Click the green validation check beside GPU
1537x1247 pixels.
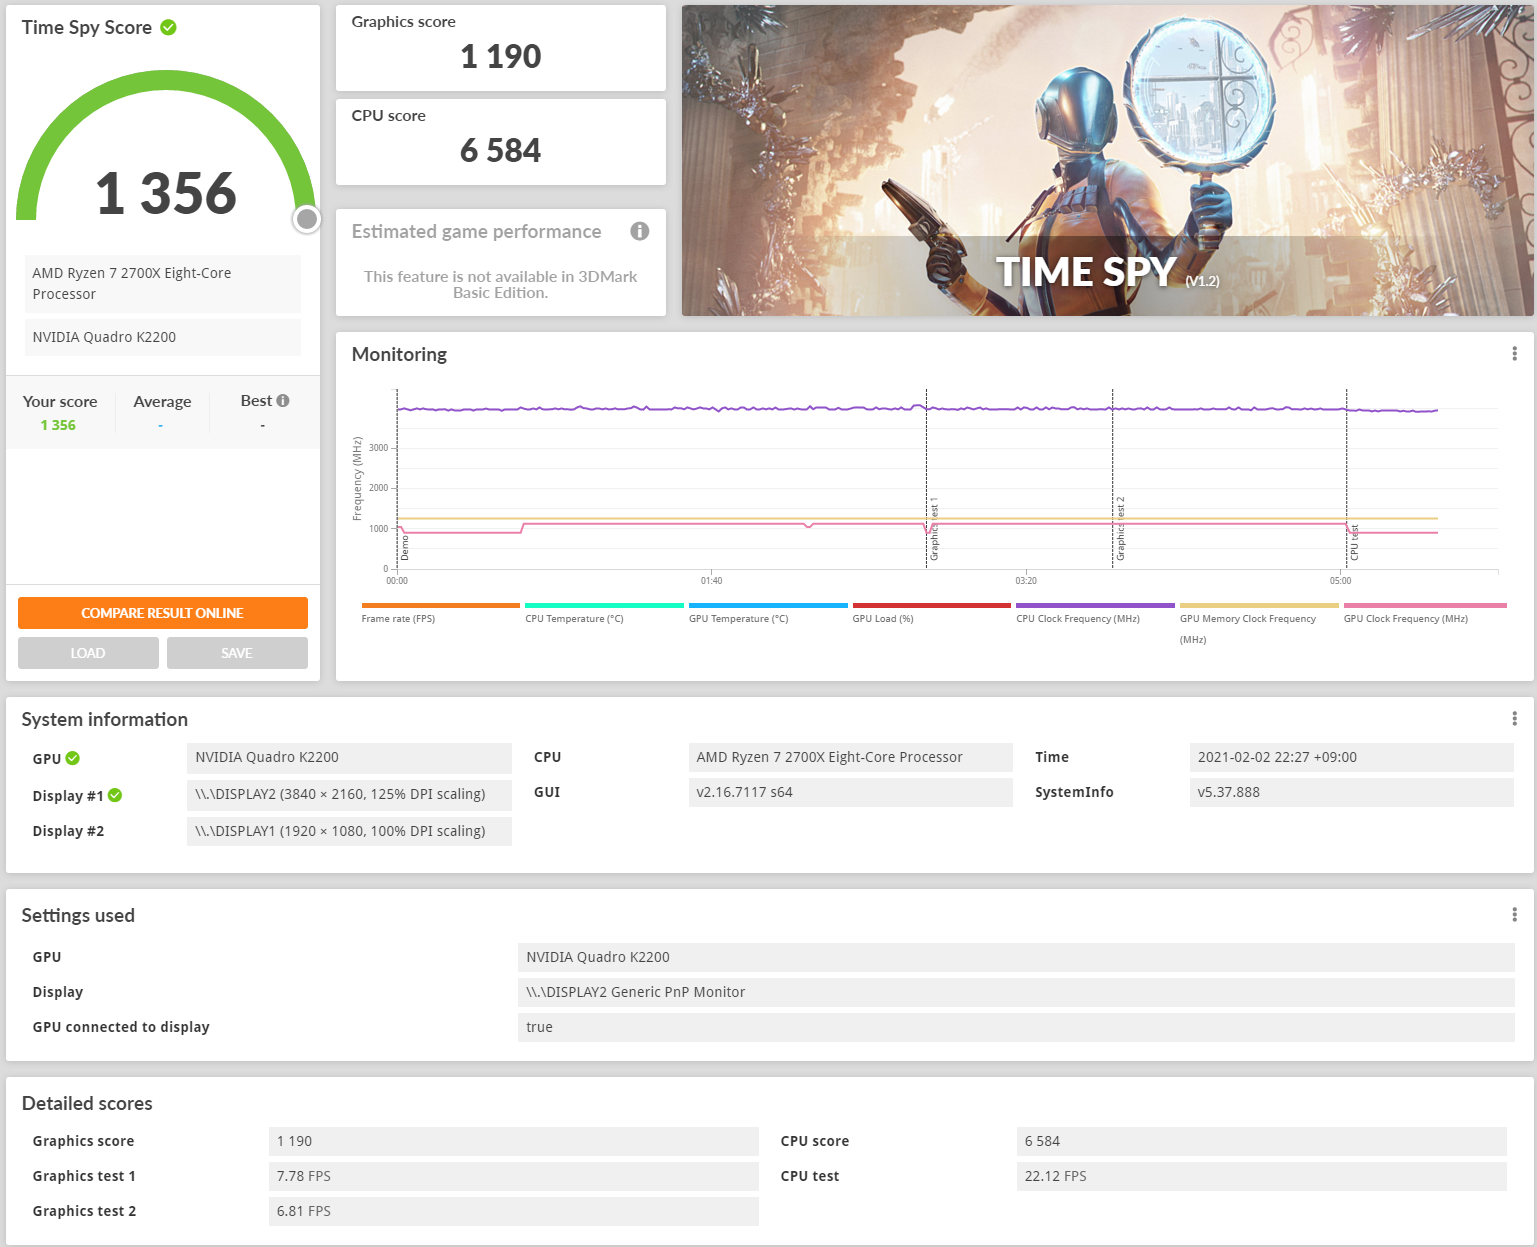[73, 759]
